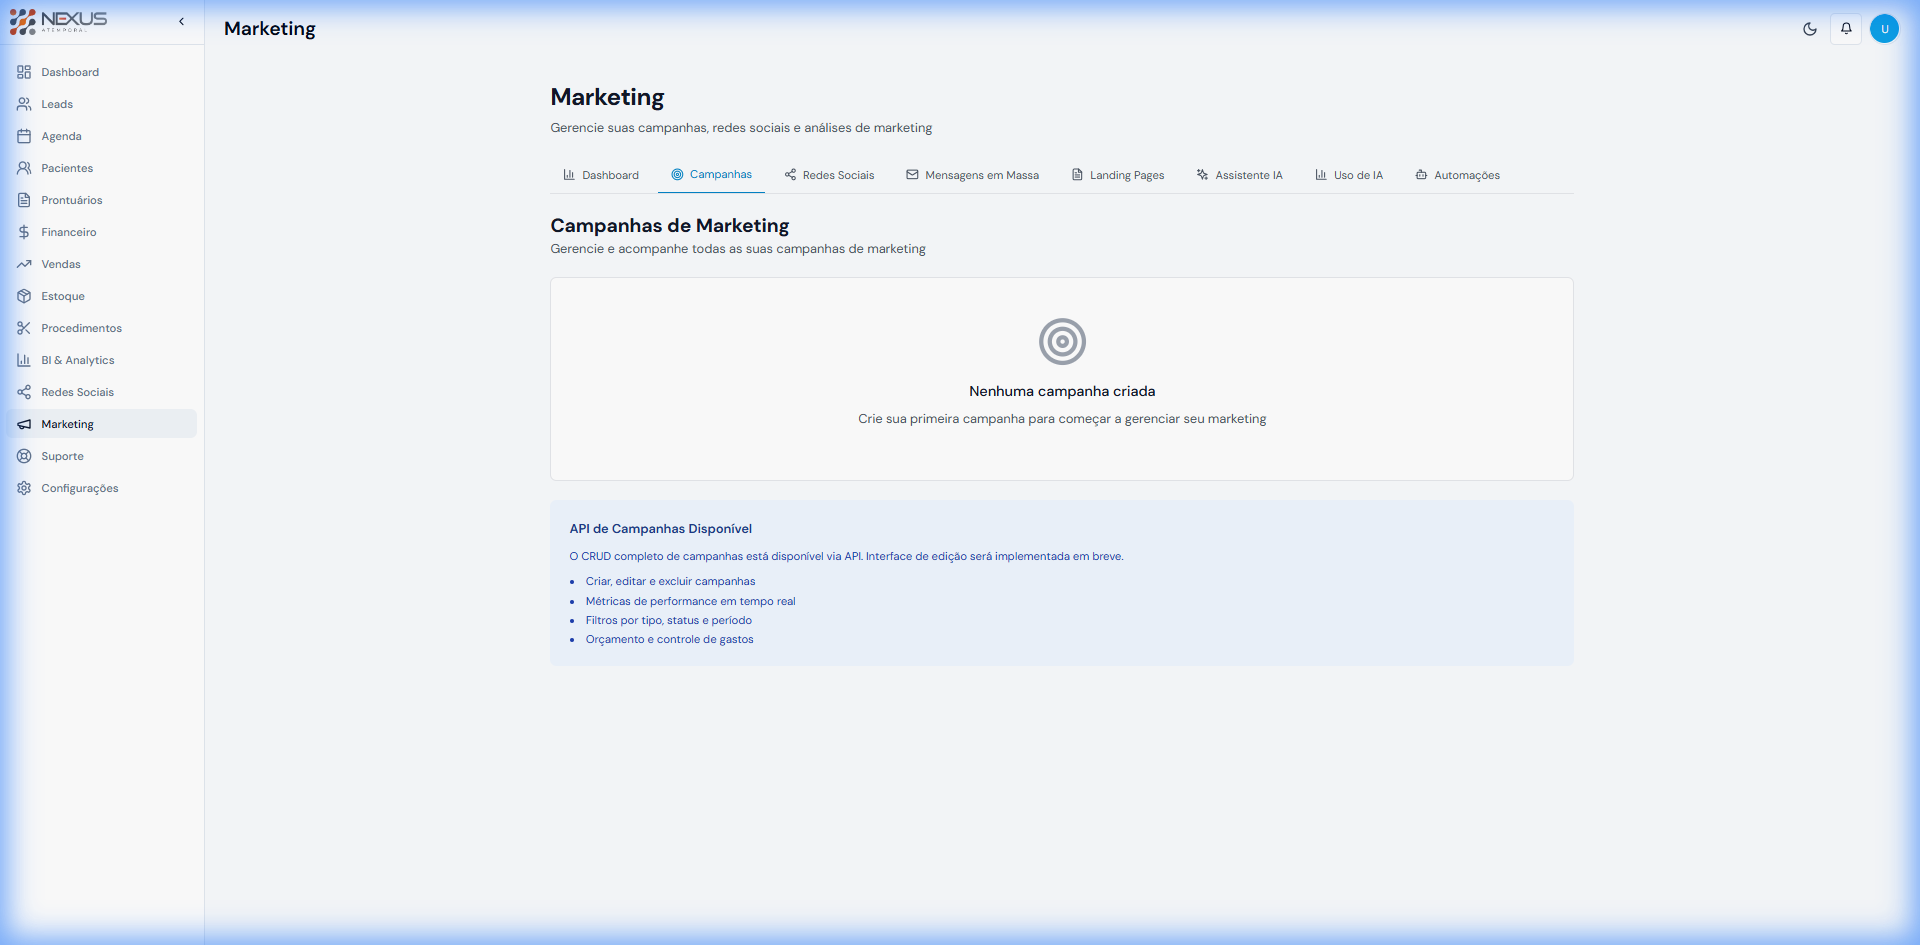Navigate to Pacientes in the sidebar
Image resolution: width=1920 pixels, height=945 pixels.
[x=66, y=168]
